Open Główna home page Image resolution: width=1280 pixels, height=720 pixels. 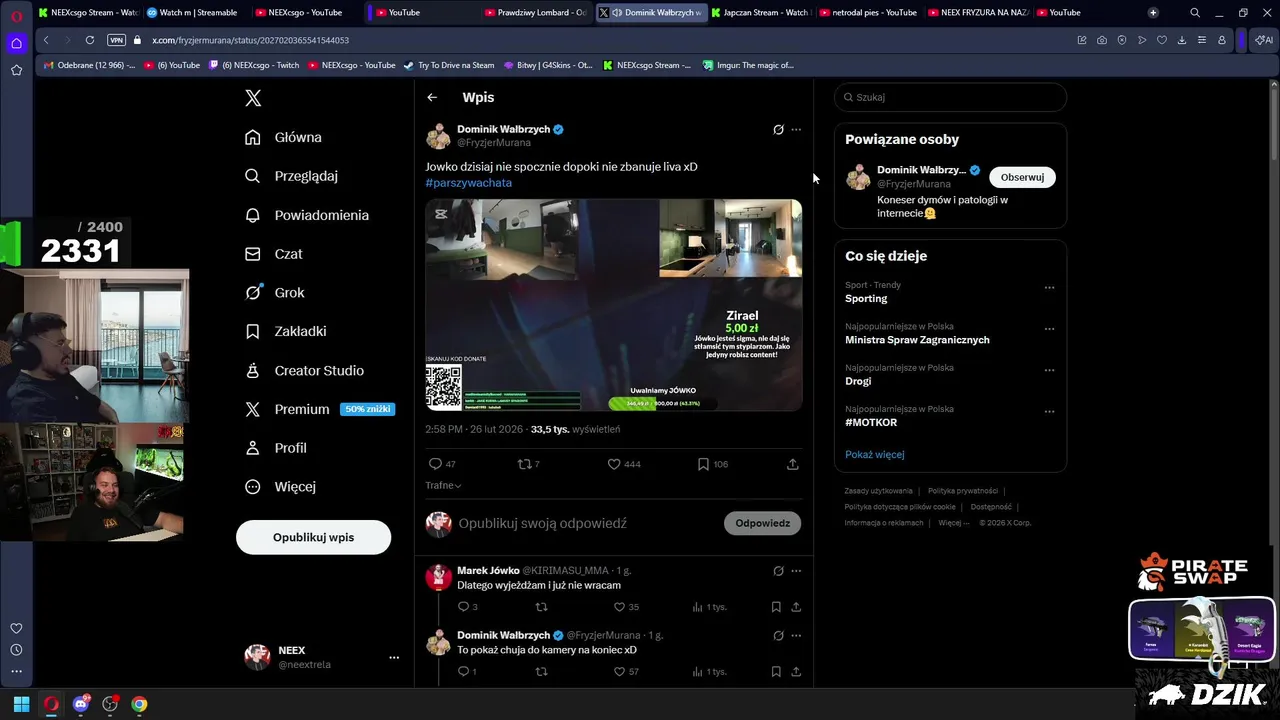tap(284, 137)
